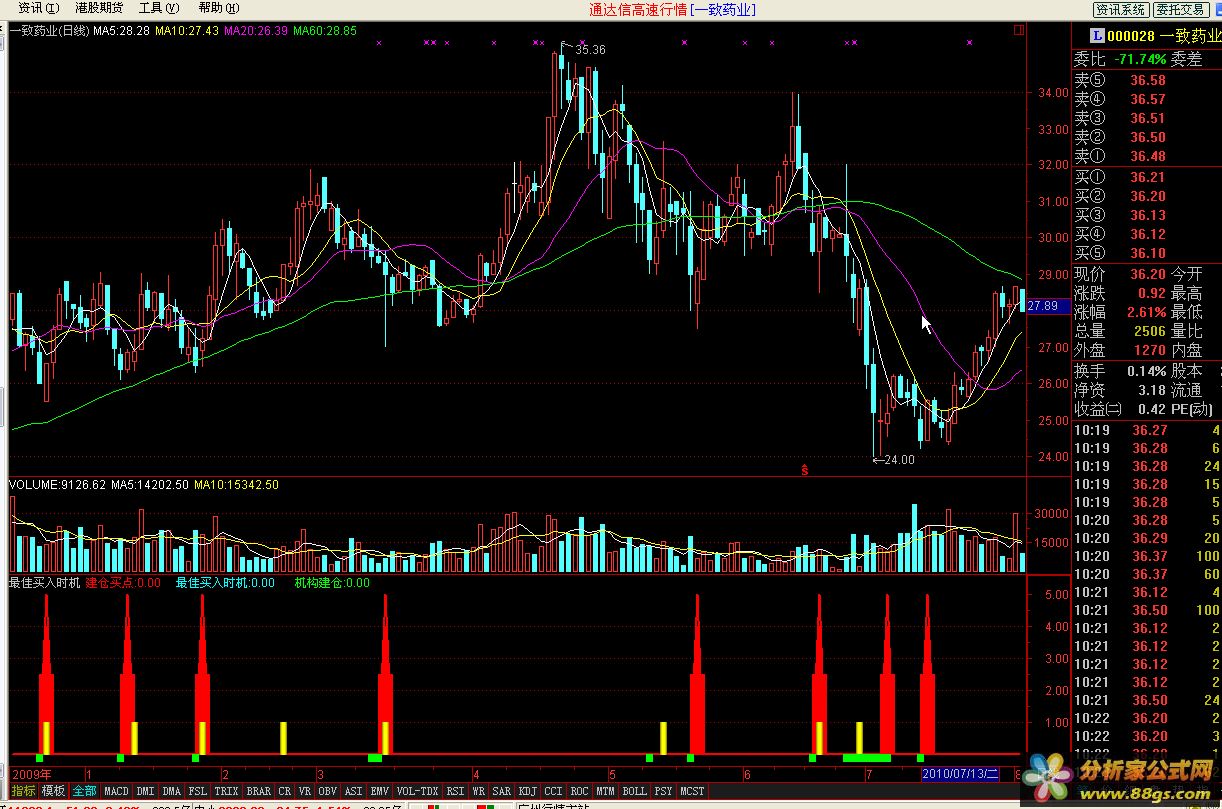
Task: Switch to the WR indicator
Action: click(x=479, y=791)
